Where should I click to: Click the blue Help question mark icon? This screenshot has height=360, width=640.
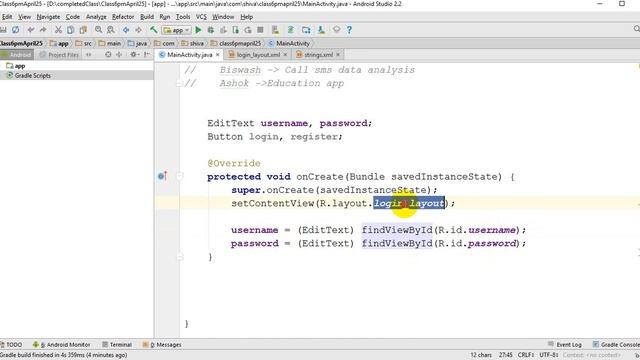coord(349,30)
